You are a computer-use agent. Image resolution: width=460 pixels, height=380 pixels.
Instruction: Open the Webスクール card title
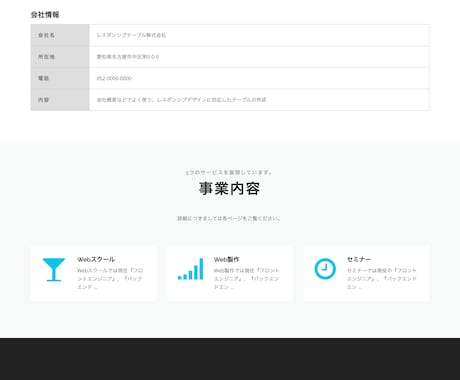(96, 259)
